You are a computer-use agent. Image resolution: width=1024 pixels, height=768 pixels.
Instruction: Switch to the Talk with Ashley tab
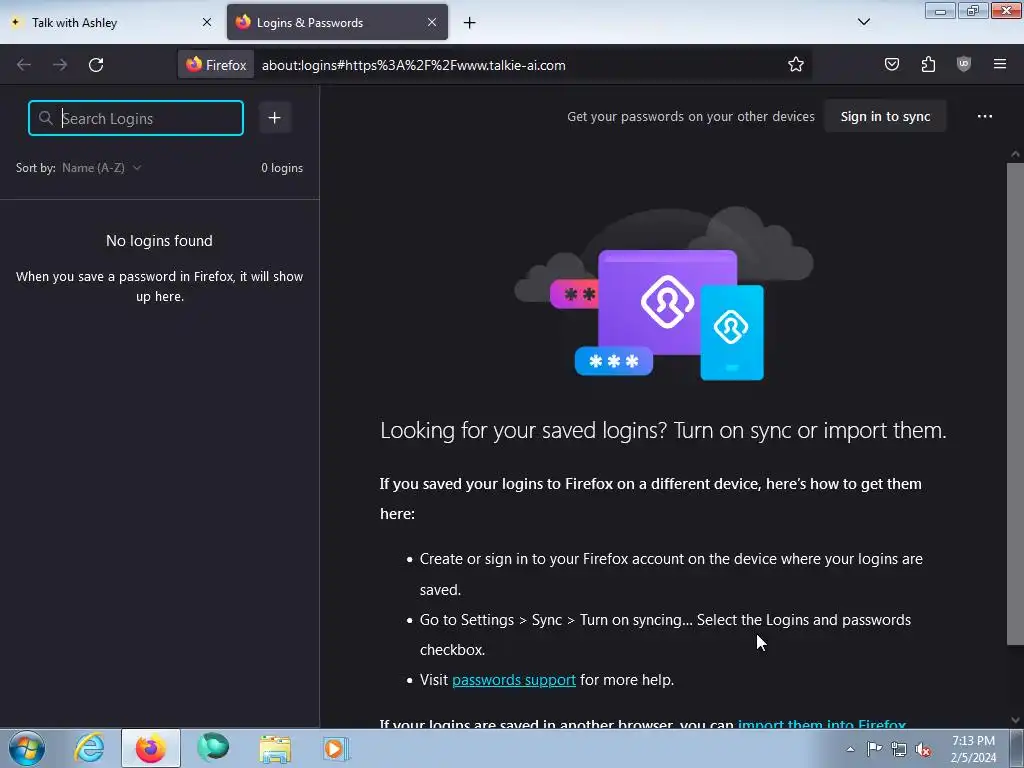[111, 22]
